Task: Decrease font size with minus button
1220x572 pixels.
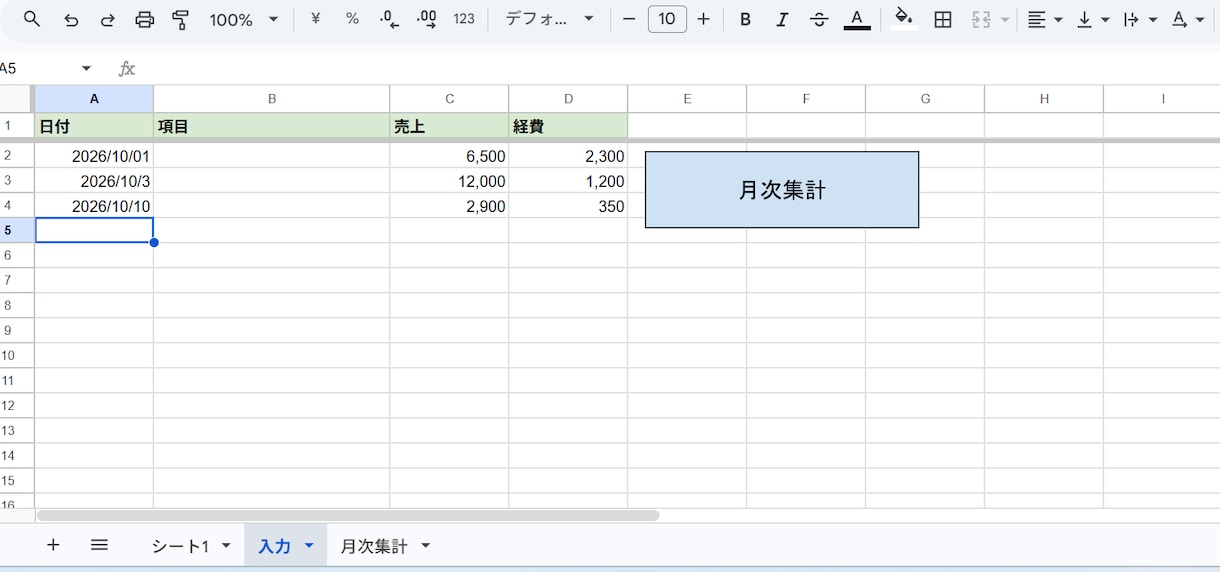Action: tap(629, 19)
